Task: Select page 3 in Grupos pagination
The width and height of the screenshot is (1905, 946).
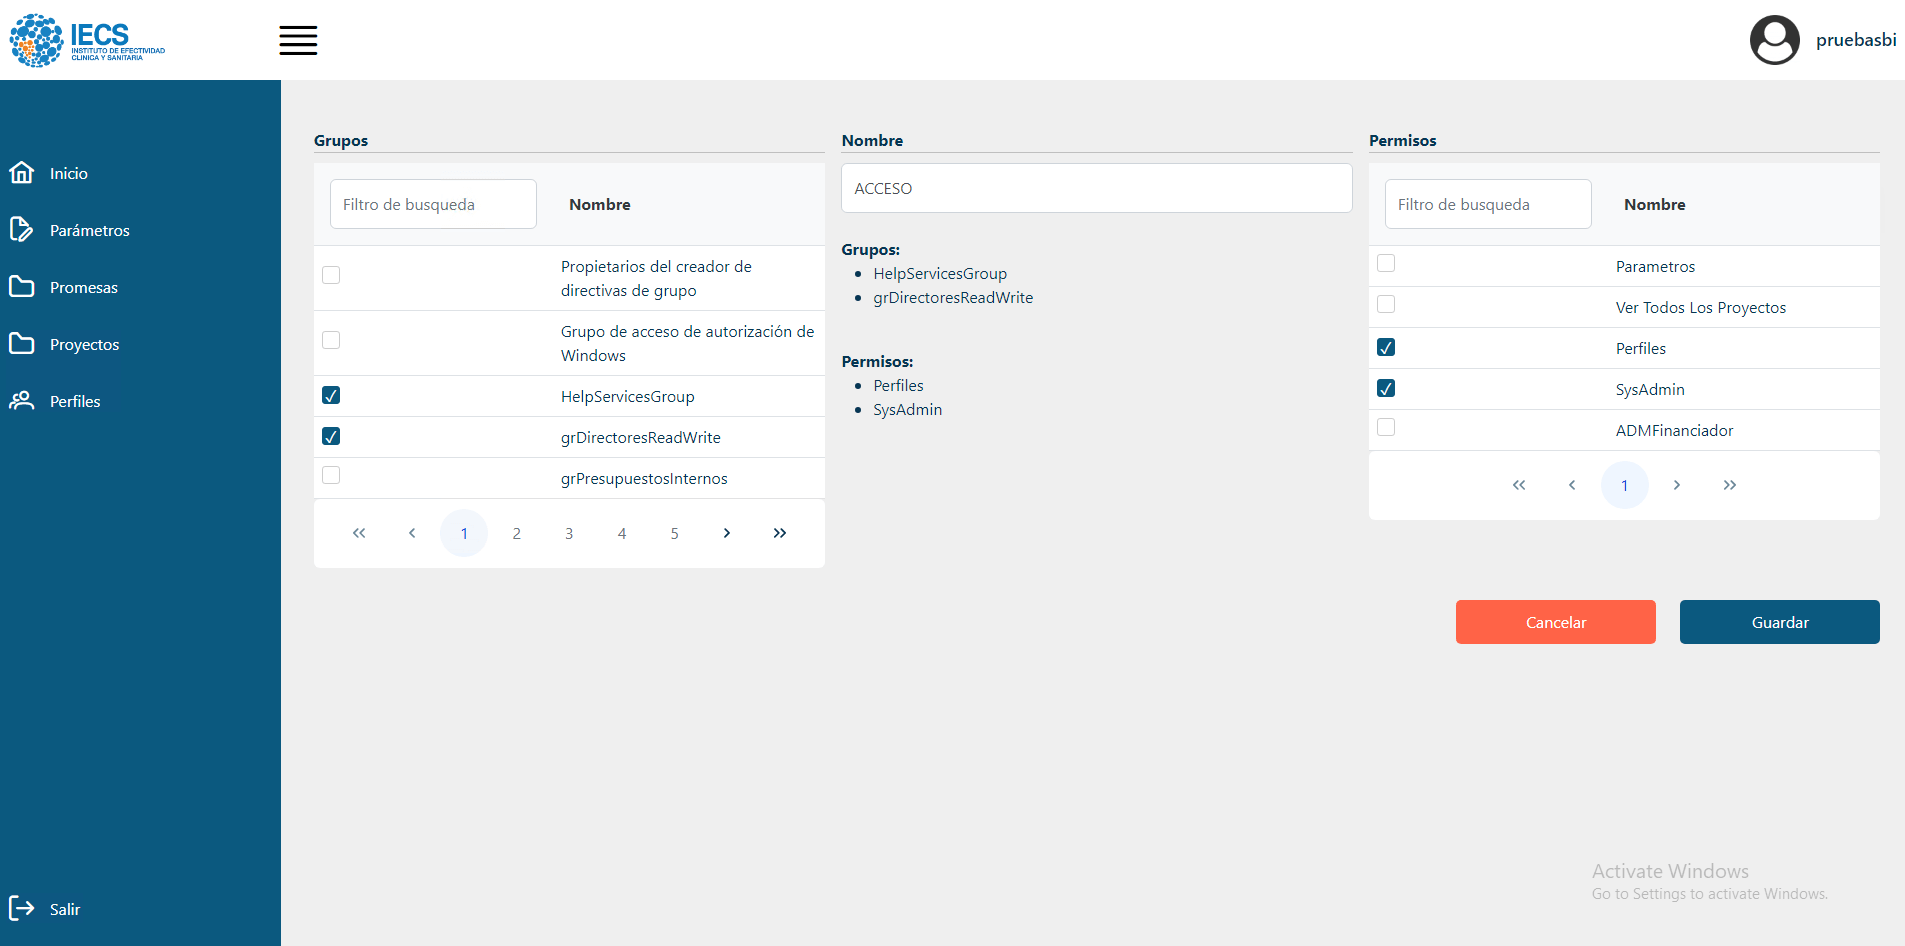Action: [569, 533]
